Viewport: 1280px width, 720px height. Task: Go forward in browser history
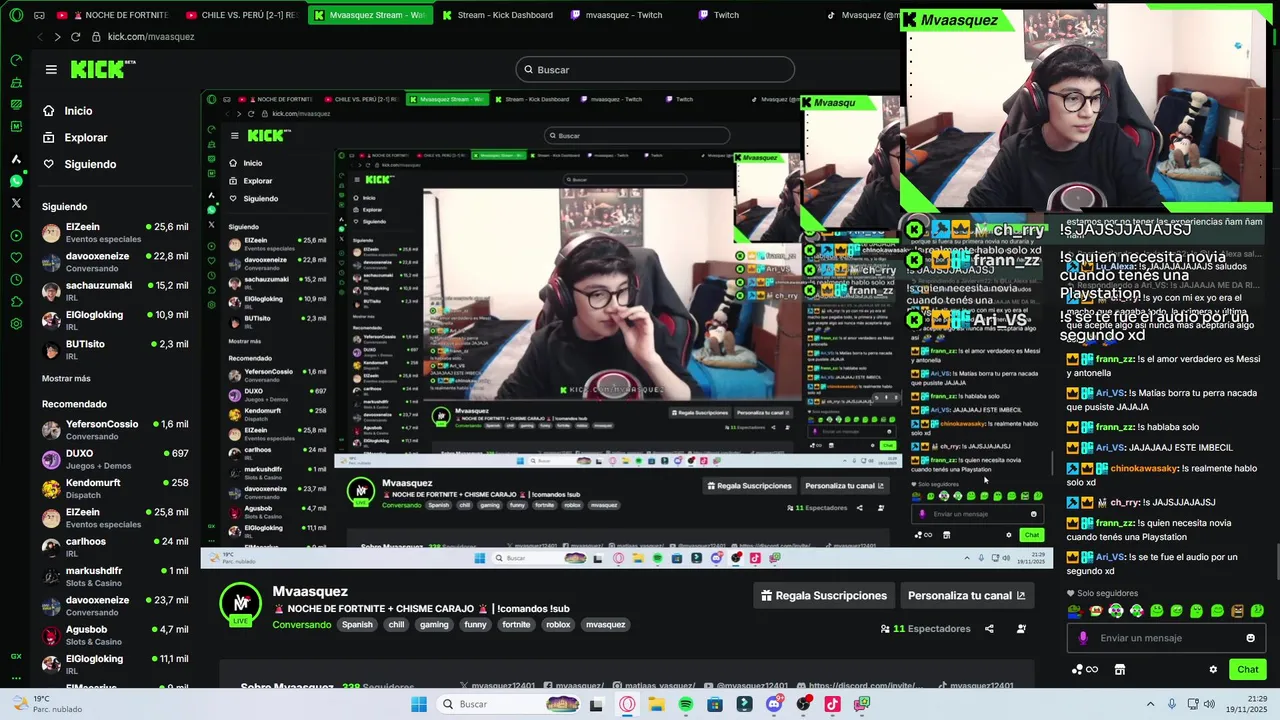57,37
